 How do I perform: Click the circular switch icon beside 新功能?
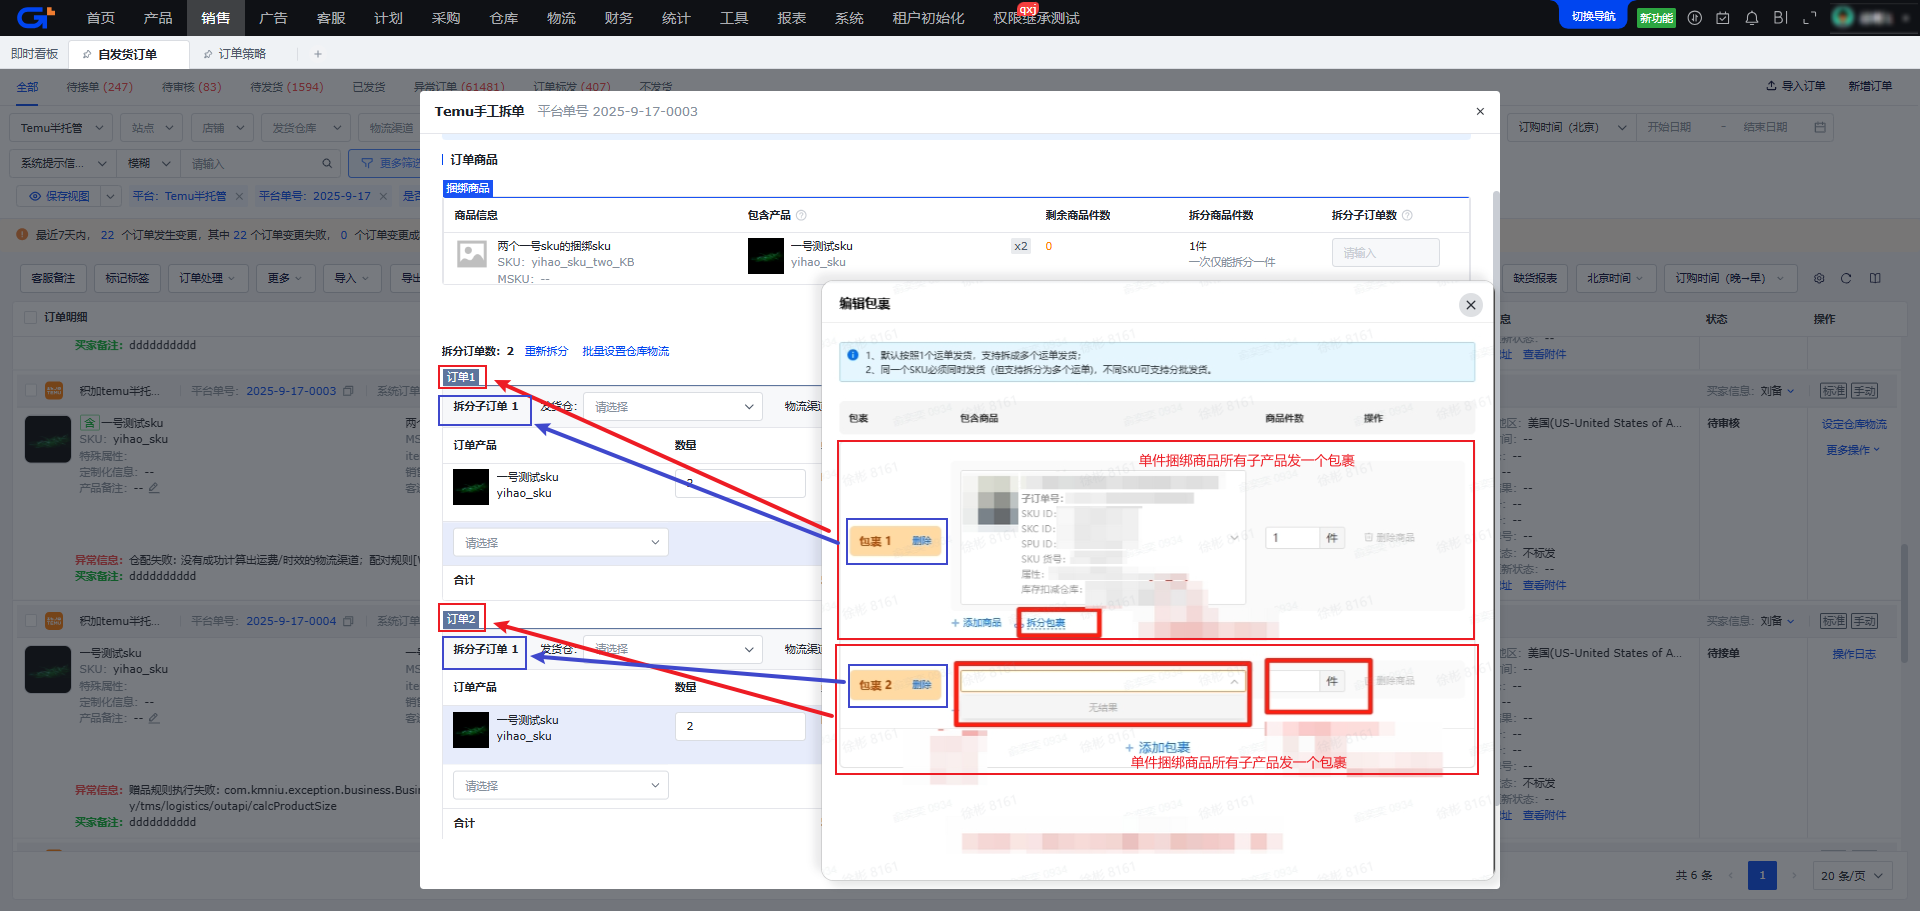1694,18
